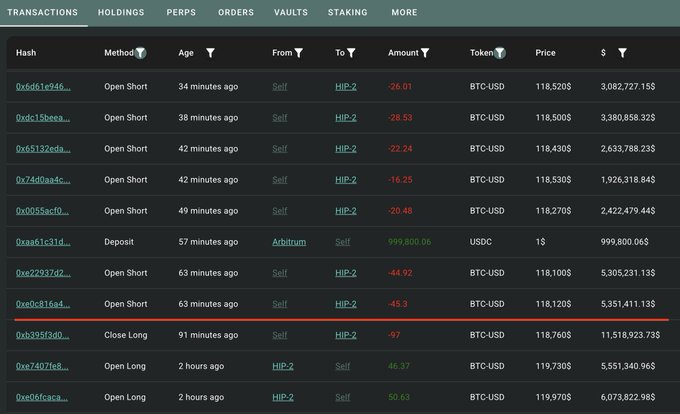Select the amount -45.3

click(398, 304)
